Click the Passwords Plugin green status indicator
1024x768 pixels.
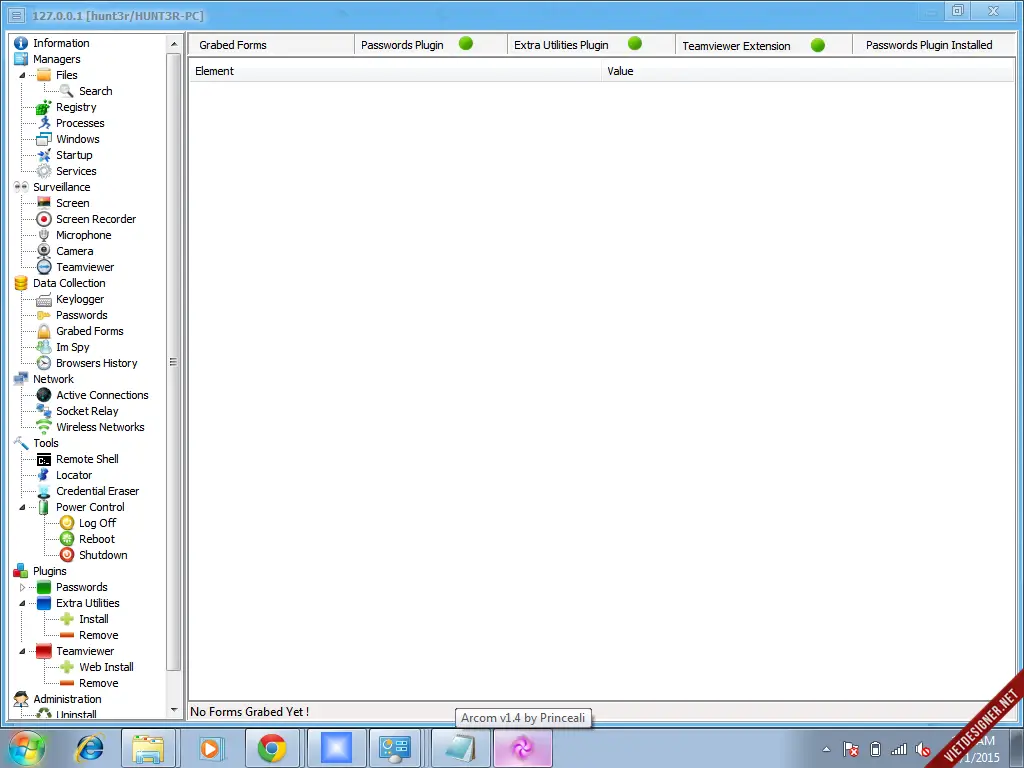[465, 44]
